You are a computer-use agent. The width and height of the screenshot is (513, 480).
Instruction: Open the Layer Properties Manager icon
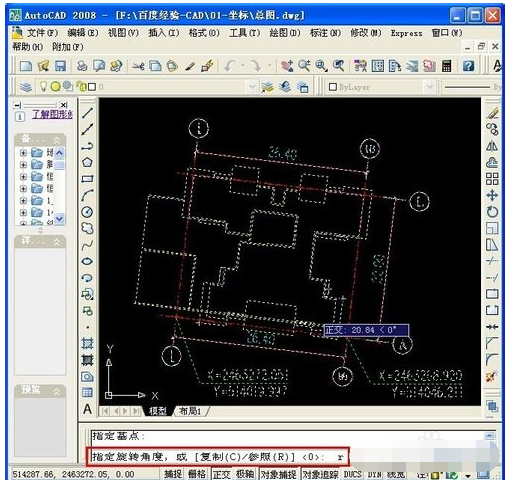click(x=26, y=87)
